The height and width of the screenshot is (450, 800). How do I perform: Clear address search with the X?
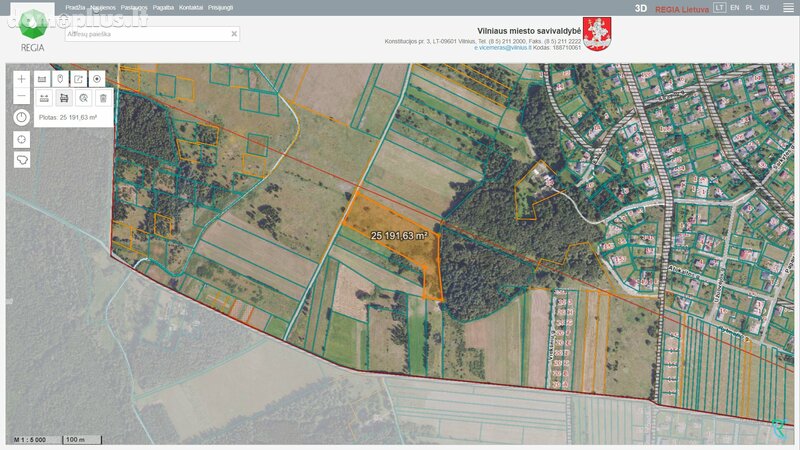pyautogui.click(x=234, y=34)
